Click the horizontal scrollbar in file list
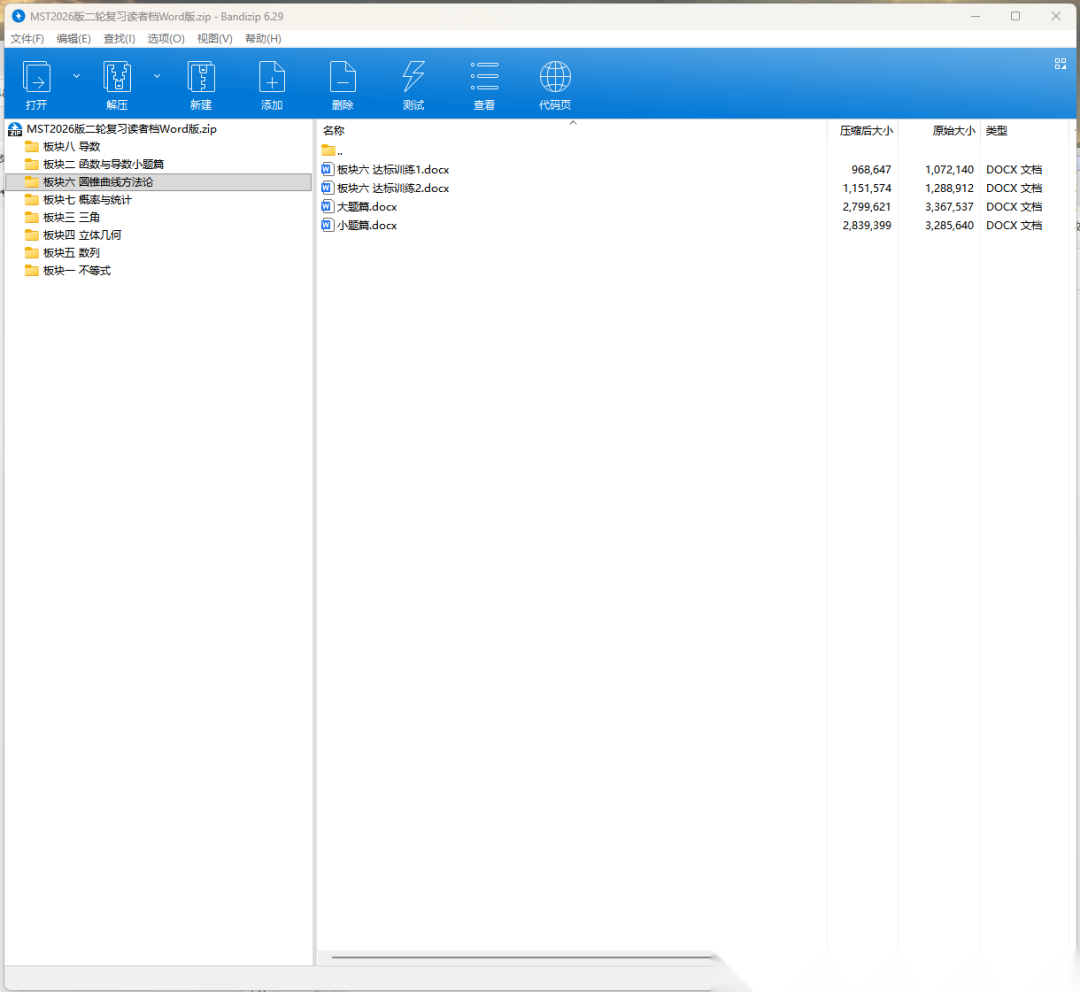1080x992 pixels. click(x=520, y=957)
